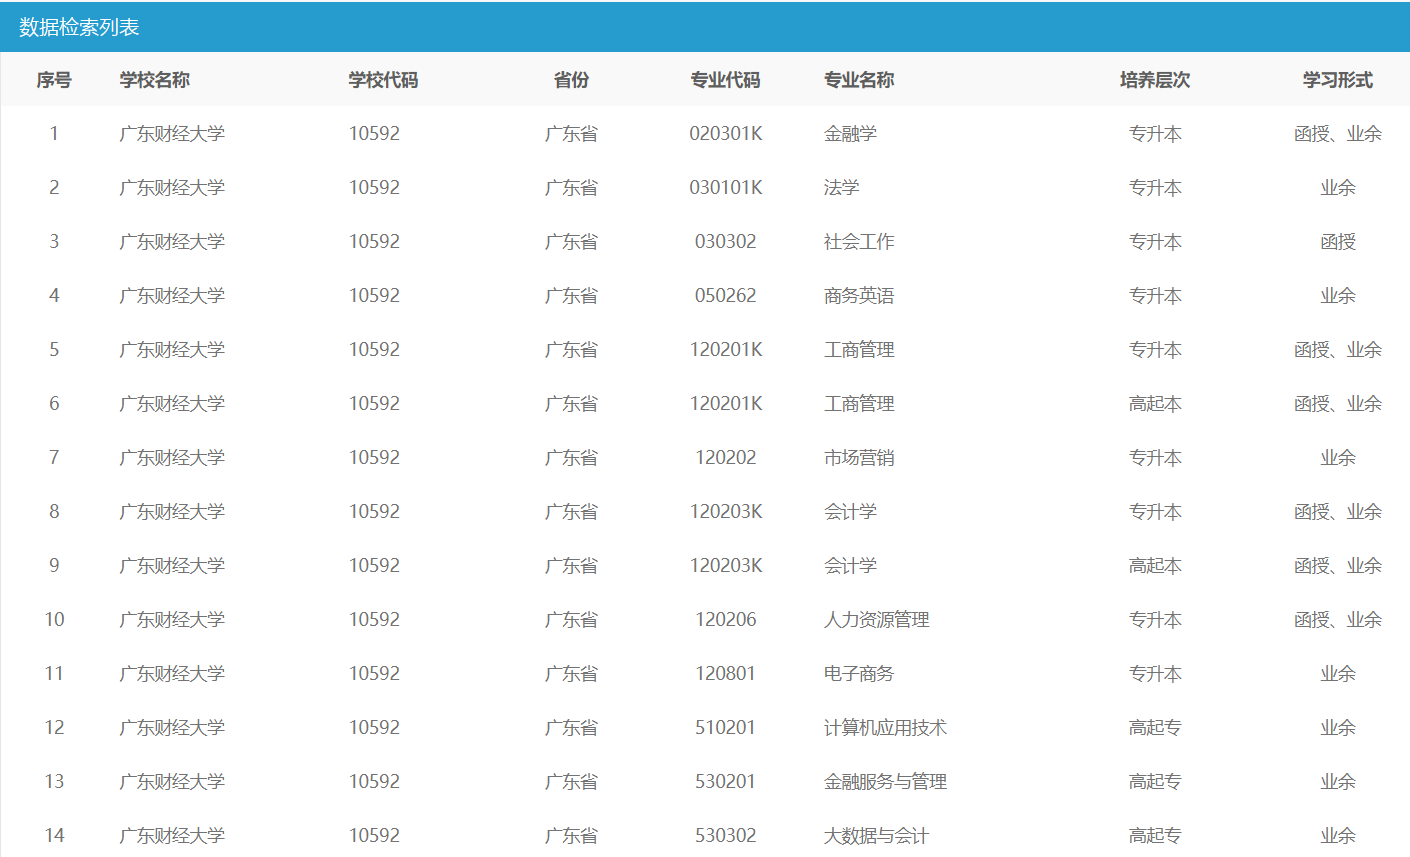1410x857 pixels.
Task: Click major code 120203K in row 9
Action: pos(726,566)
